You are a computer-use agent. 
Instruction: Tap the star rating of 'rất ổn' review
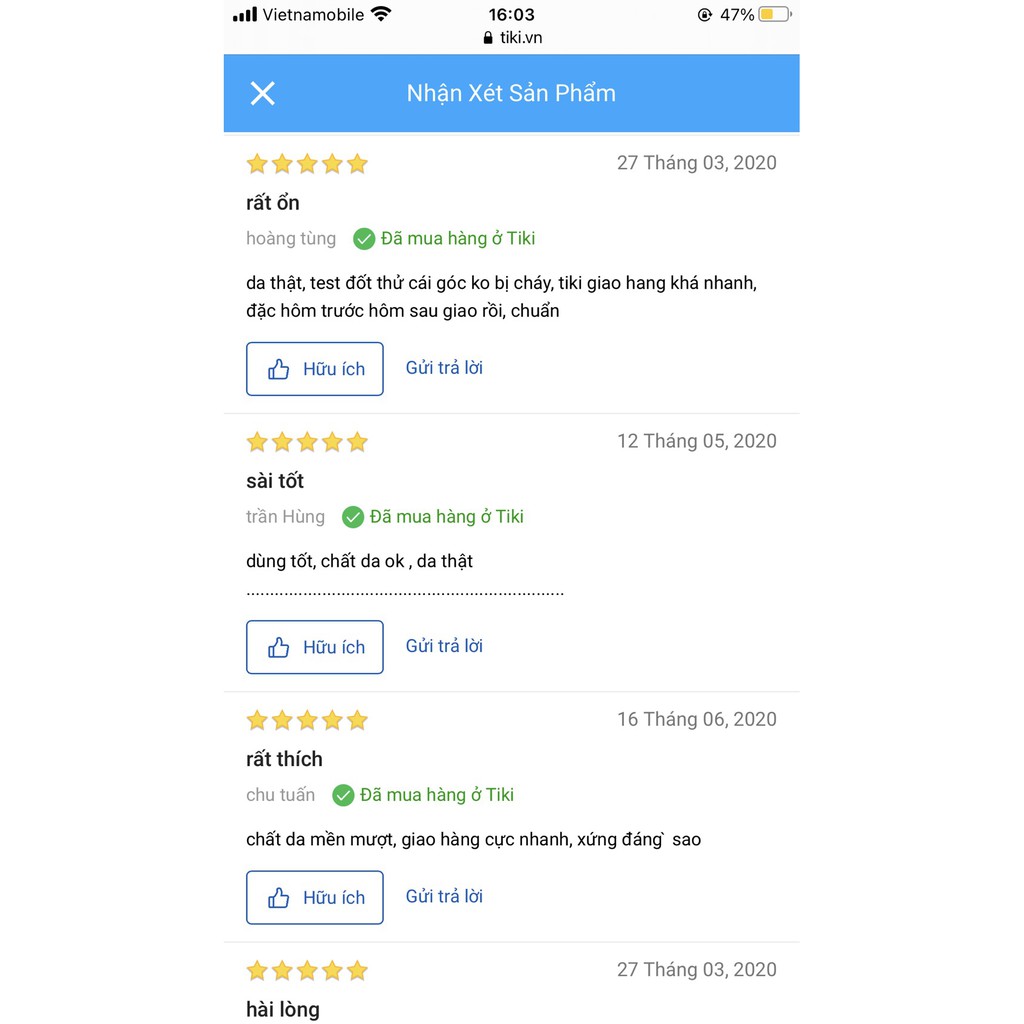[x=307, y=163]
